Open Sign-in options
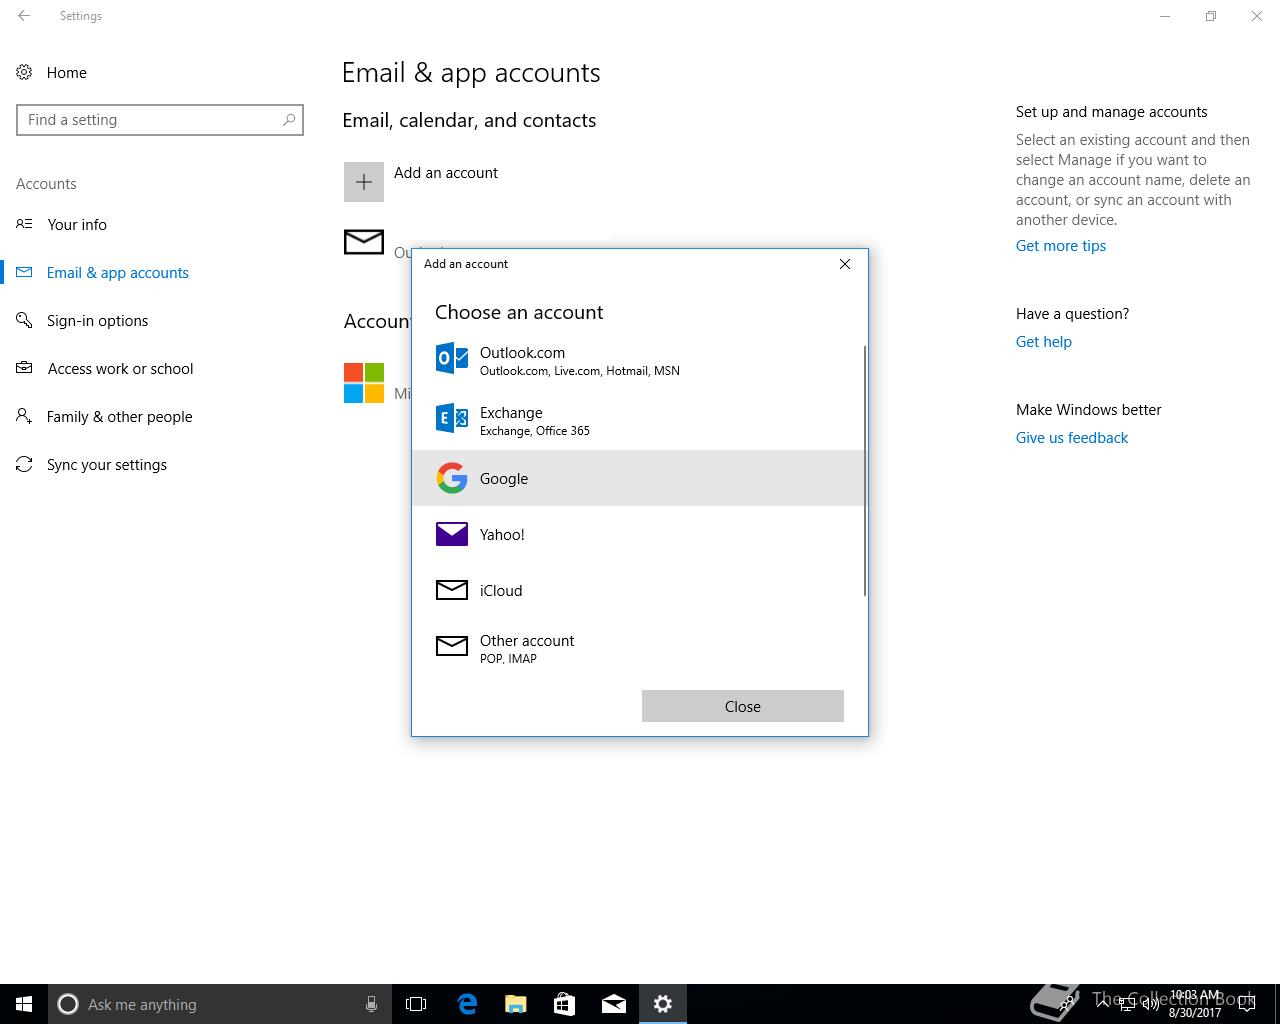This screenshot has height=1024, width=1280. click(97, 320)
